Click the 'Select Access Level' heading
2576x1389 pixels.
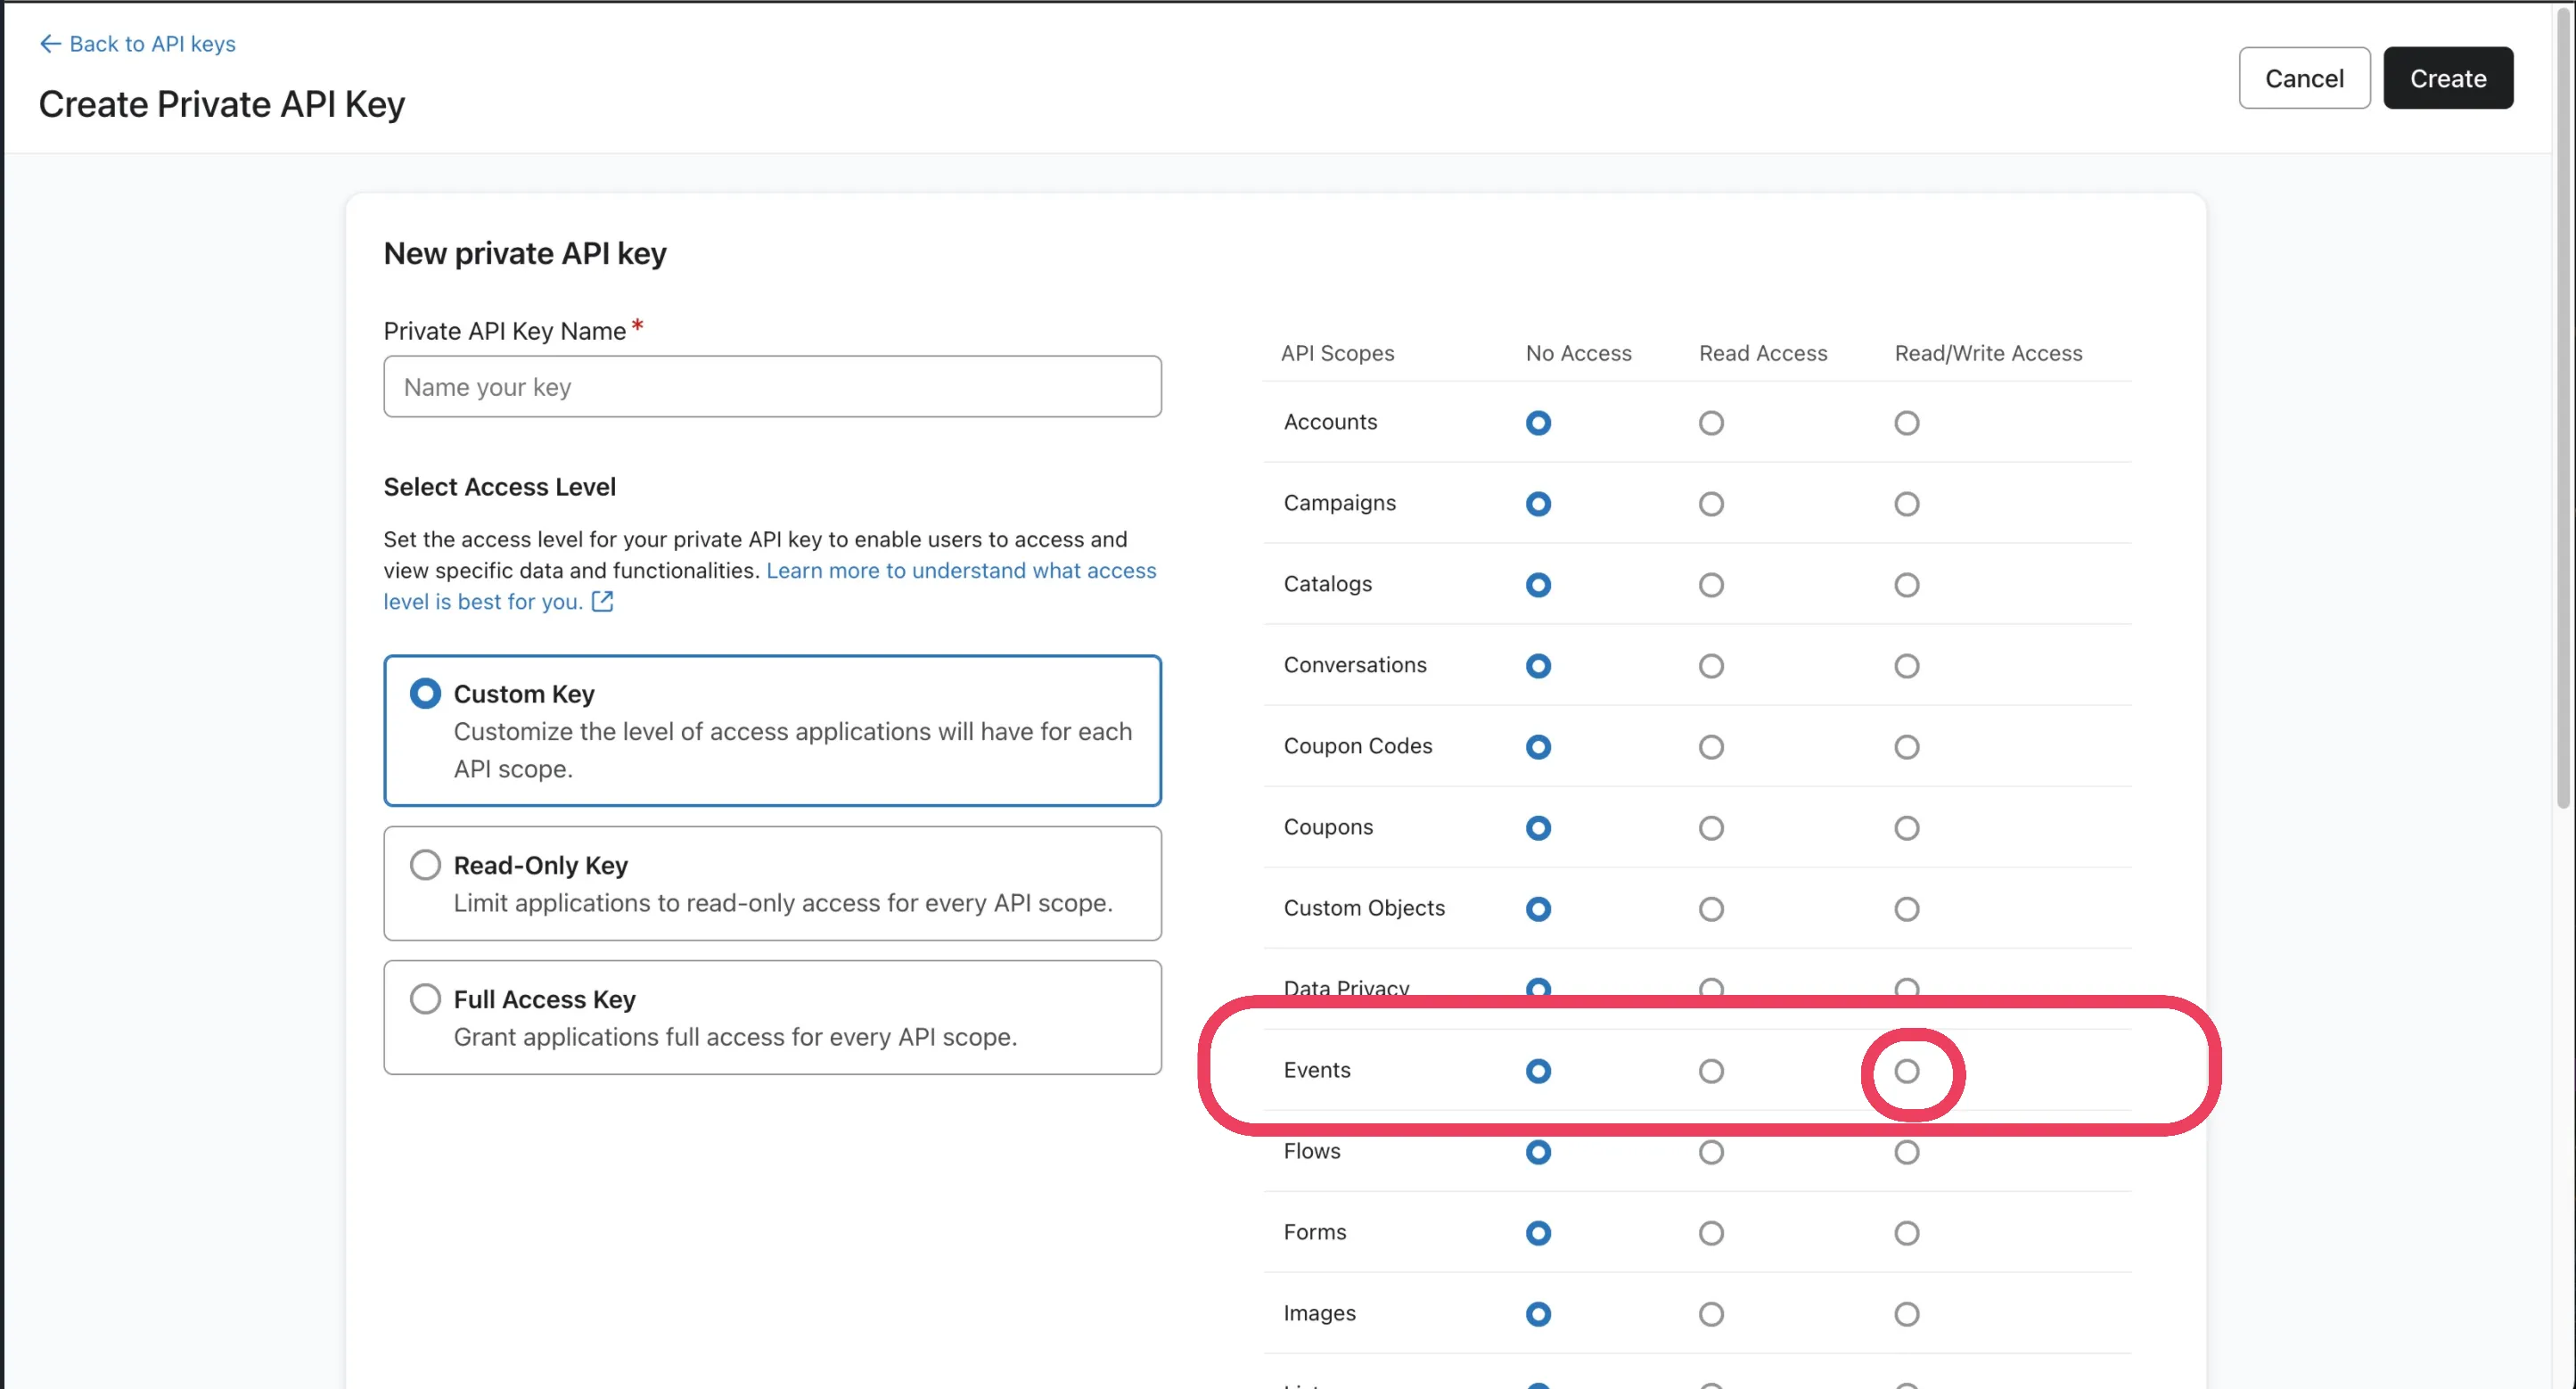(500, 487)
